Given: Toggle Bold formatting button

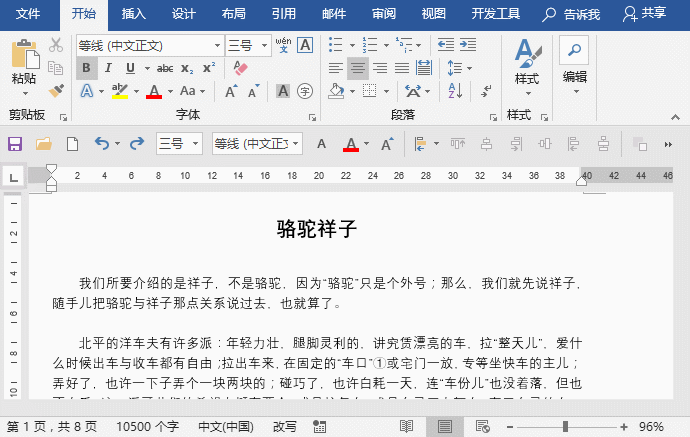Looking at the screenshot, I should coord(87,68).
